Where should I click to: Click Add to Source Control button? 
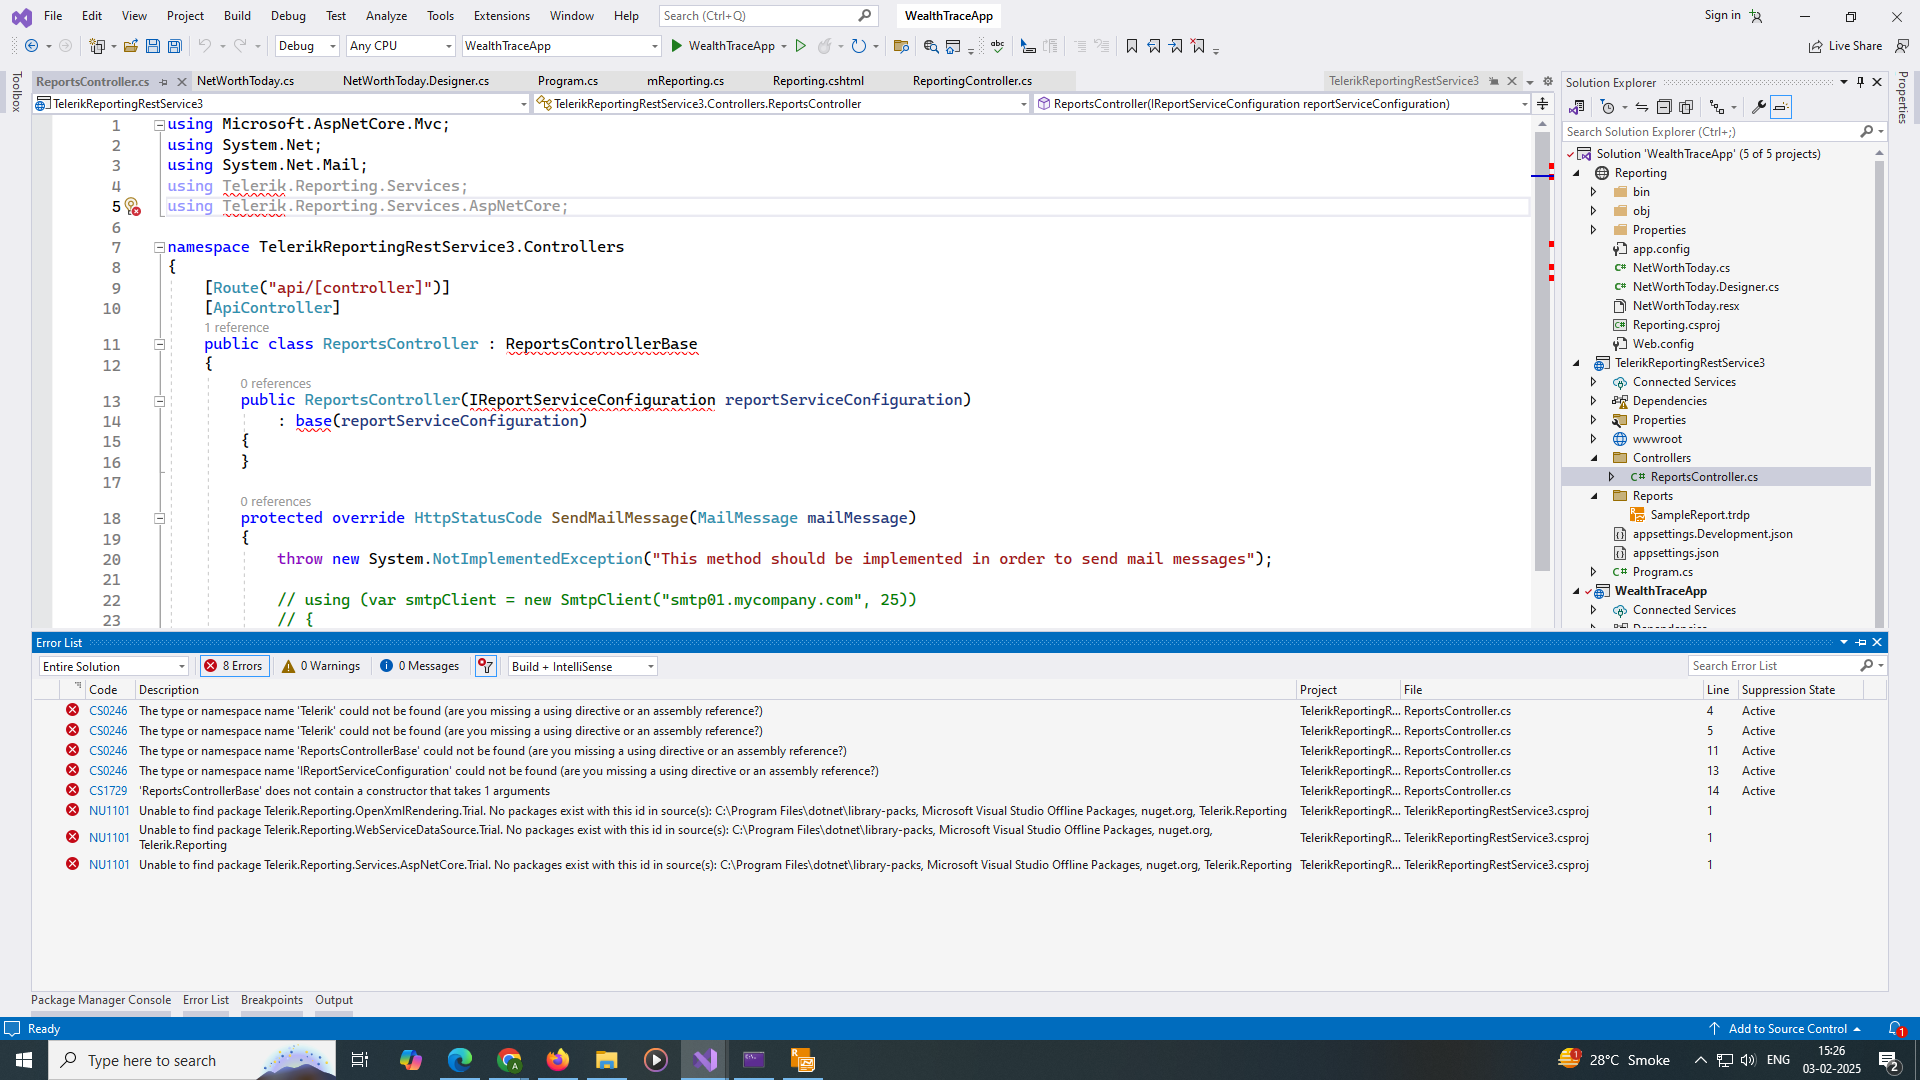1787,1029
